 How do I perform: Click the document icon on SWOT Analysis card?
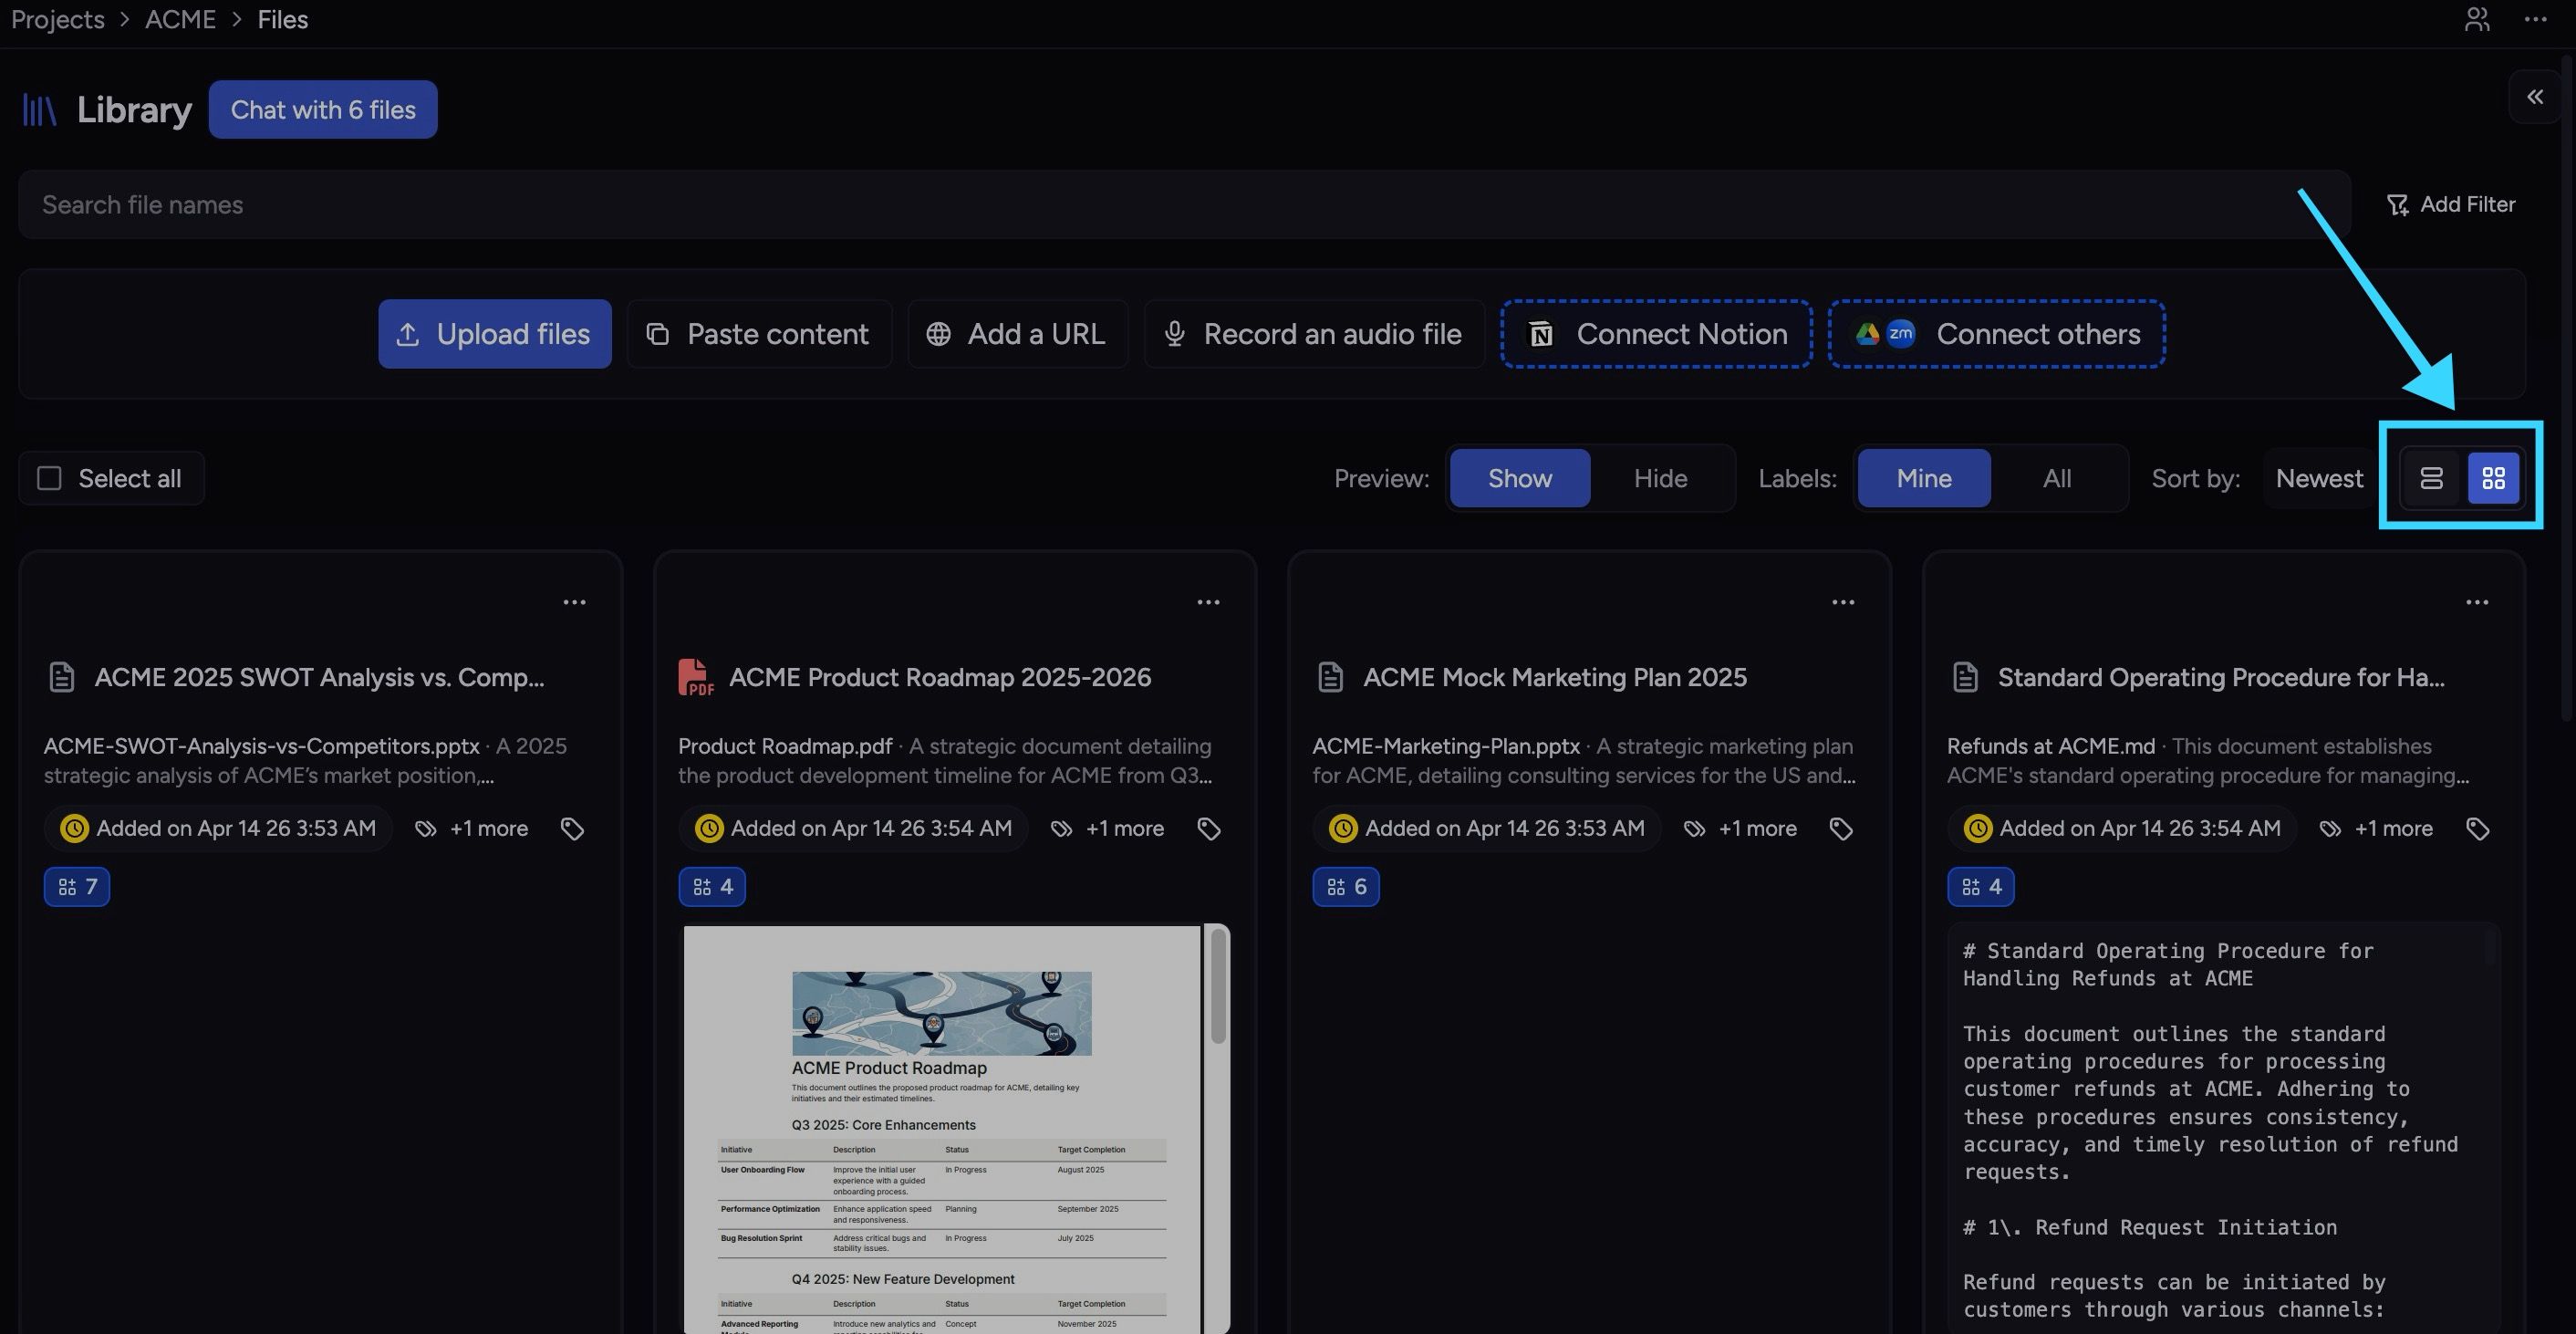pyautogui.click(x=62, y=677)
